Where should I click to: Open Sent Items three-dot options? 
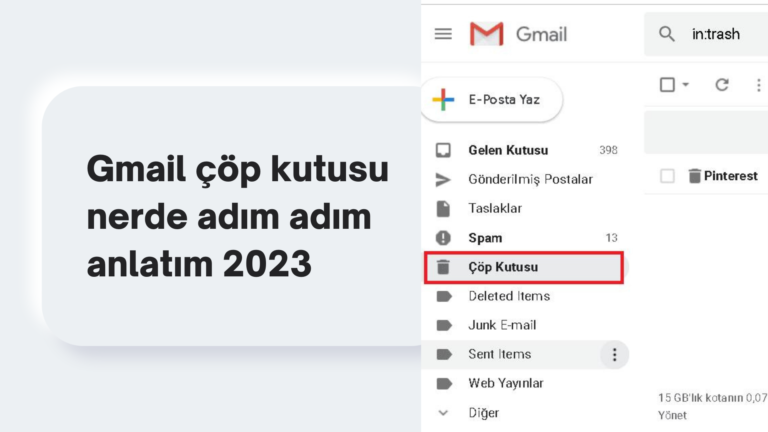[614, 354]
